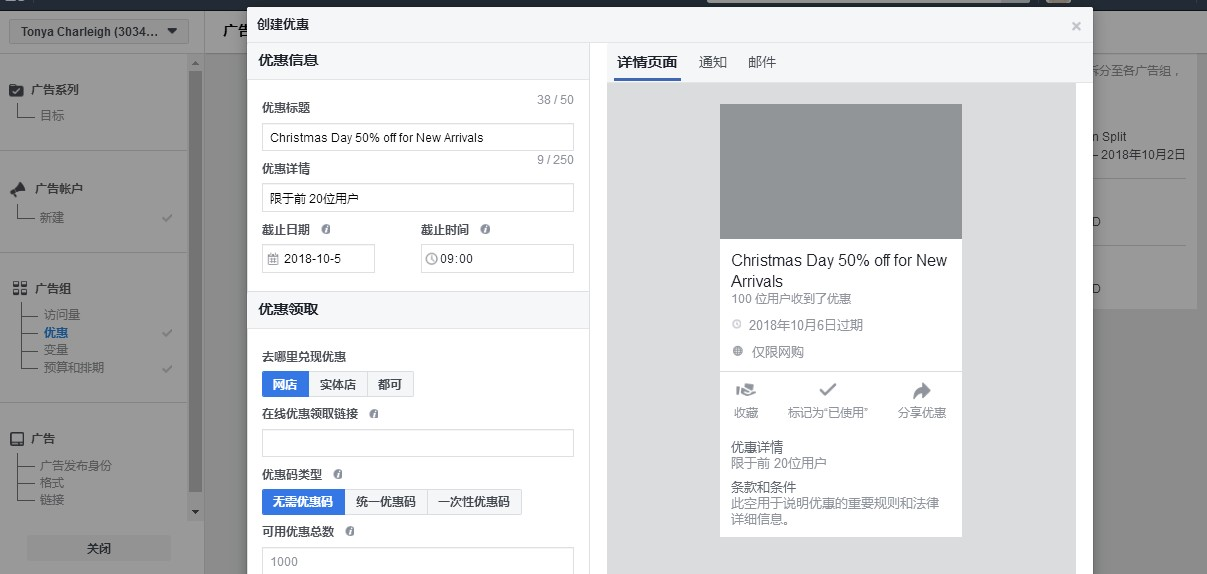
Task: Select 实体店 as redemption location
Action: [x=337, y=385]
